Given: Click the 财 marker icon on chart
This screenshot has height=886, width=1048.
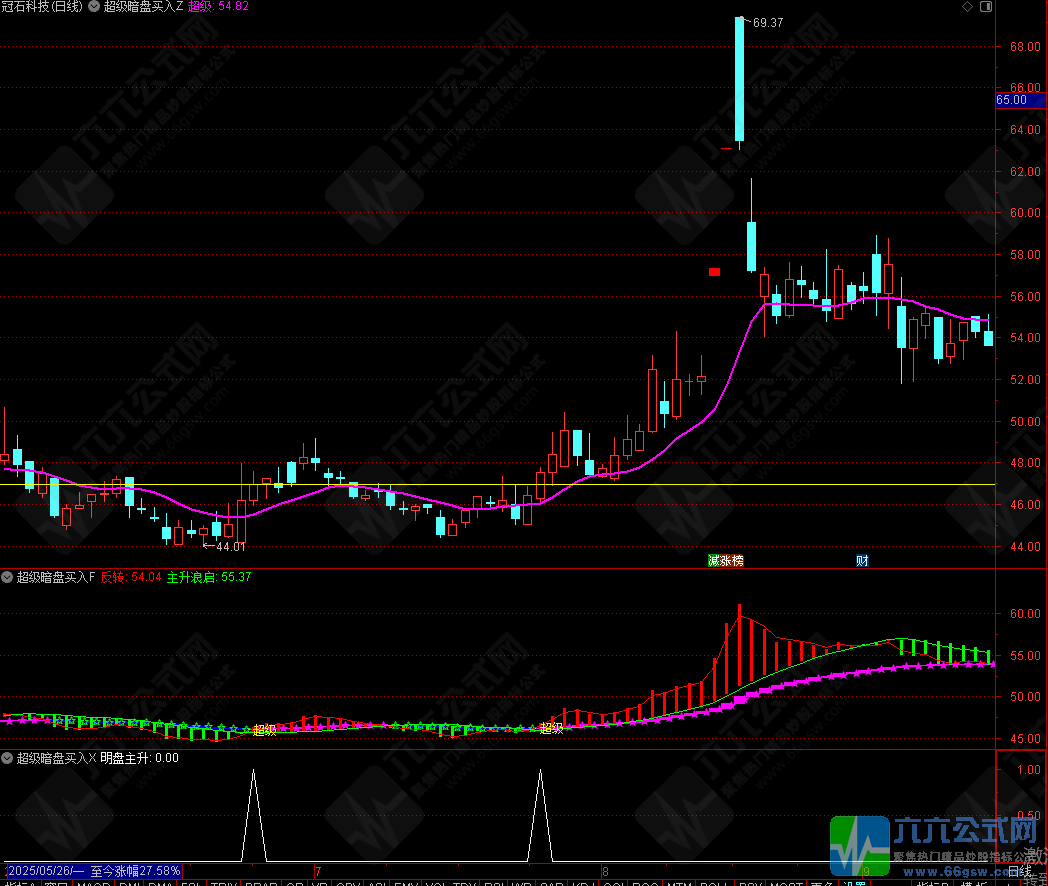Looking at the screenshot, I should (862, 561).
